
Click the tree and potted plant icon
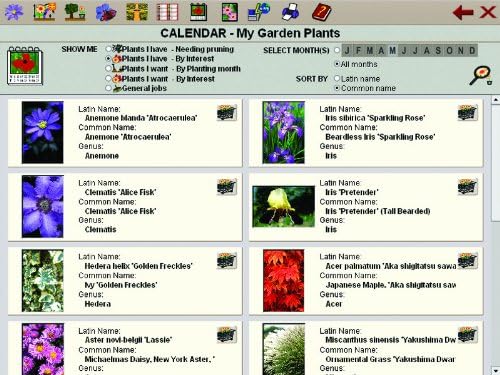click(75, 12)
